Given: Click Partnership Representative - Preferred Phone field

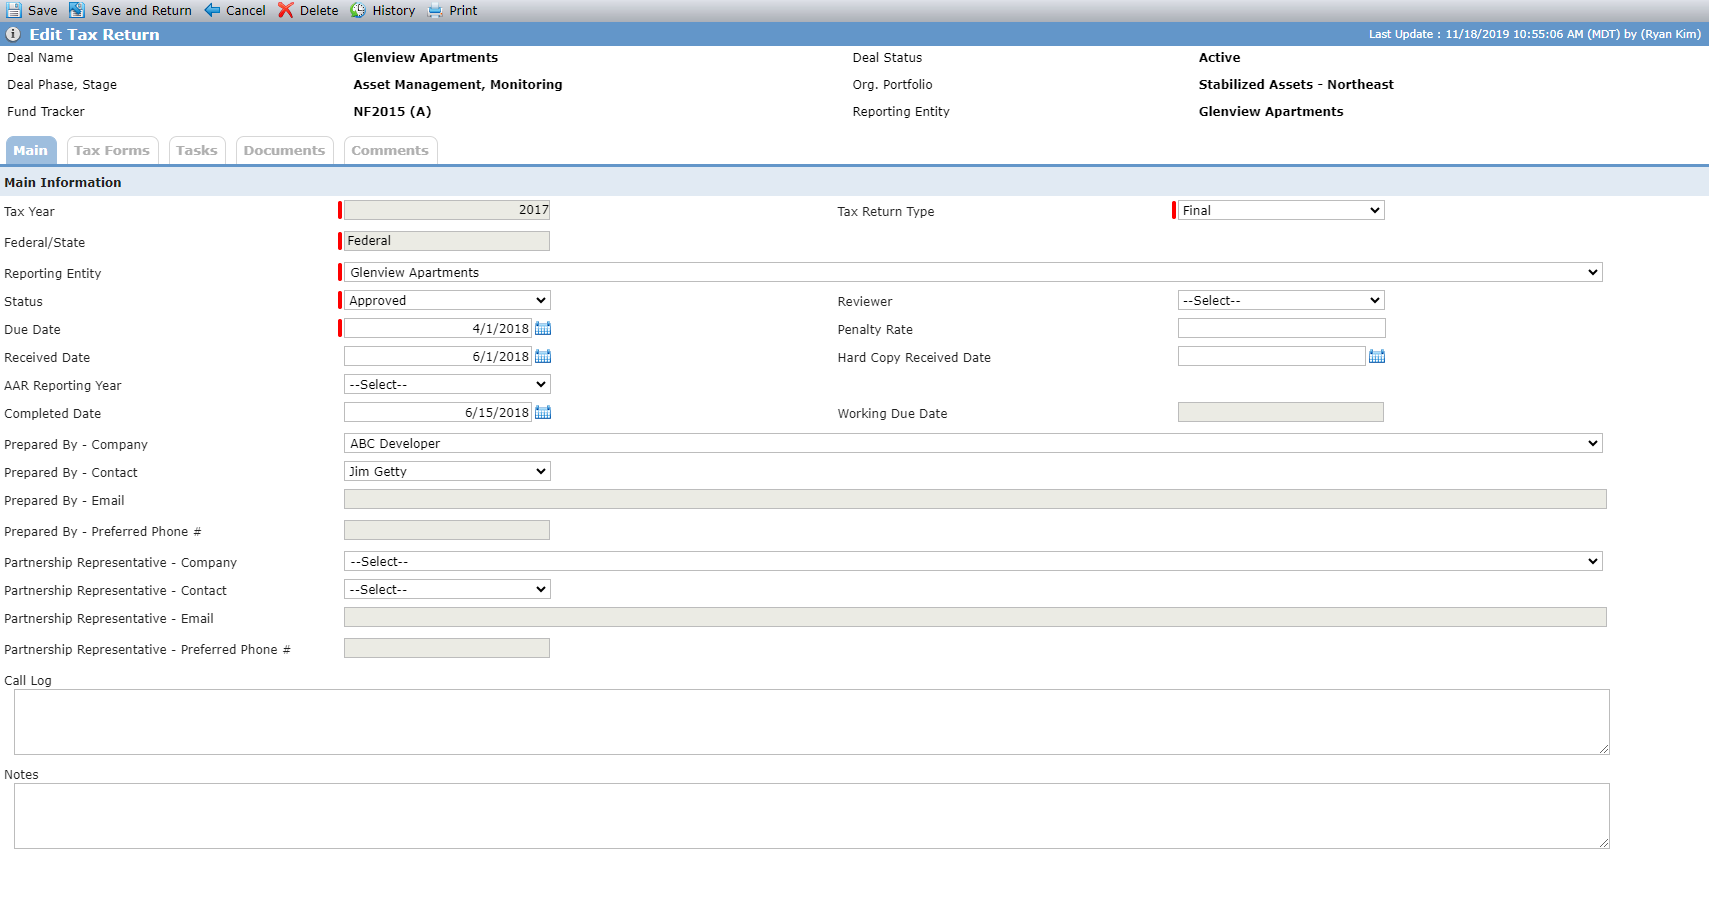Looking at the screenshot, I should [x=447, y=648].
